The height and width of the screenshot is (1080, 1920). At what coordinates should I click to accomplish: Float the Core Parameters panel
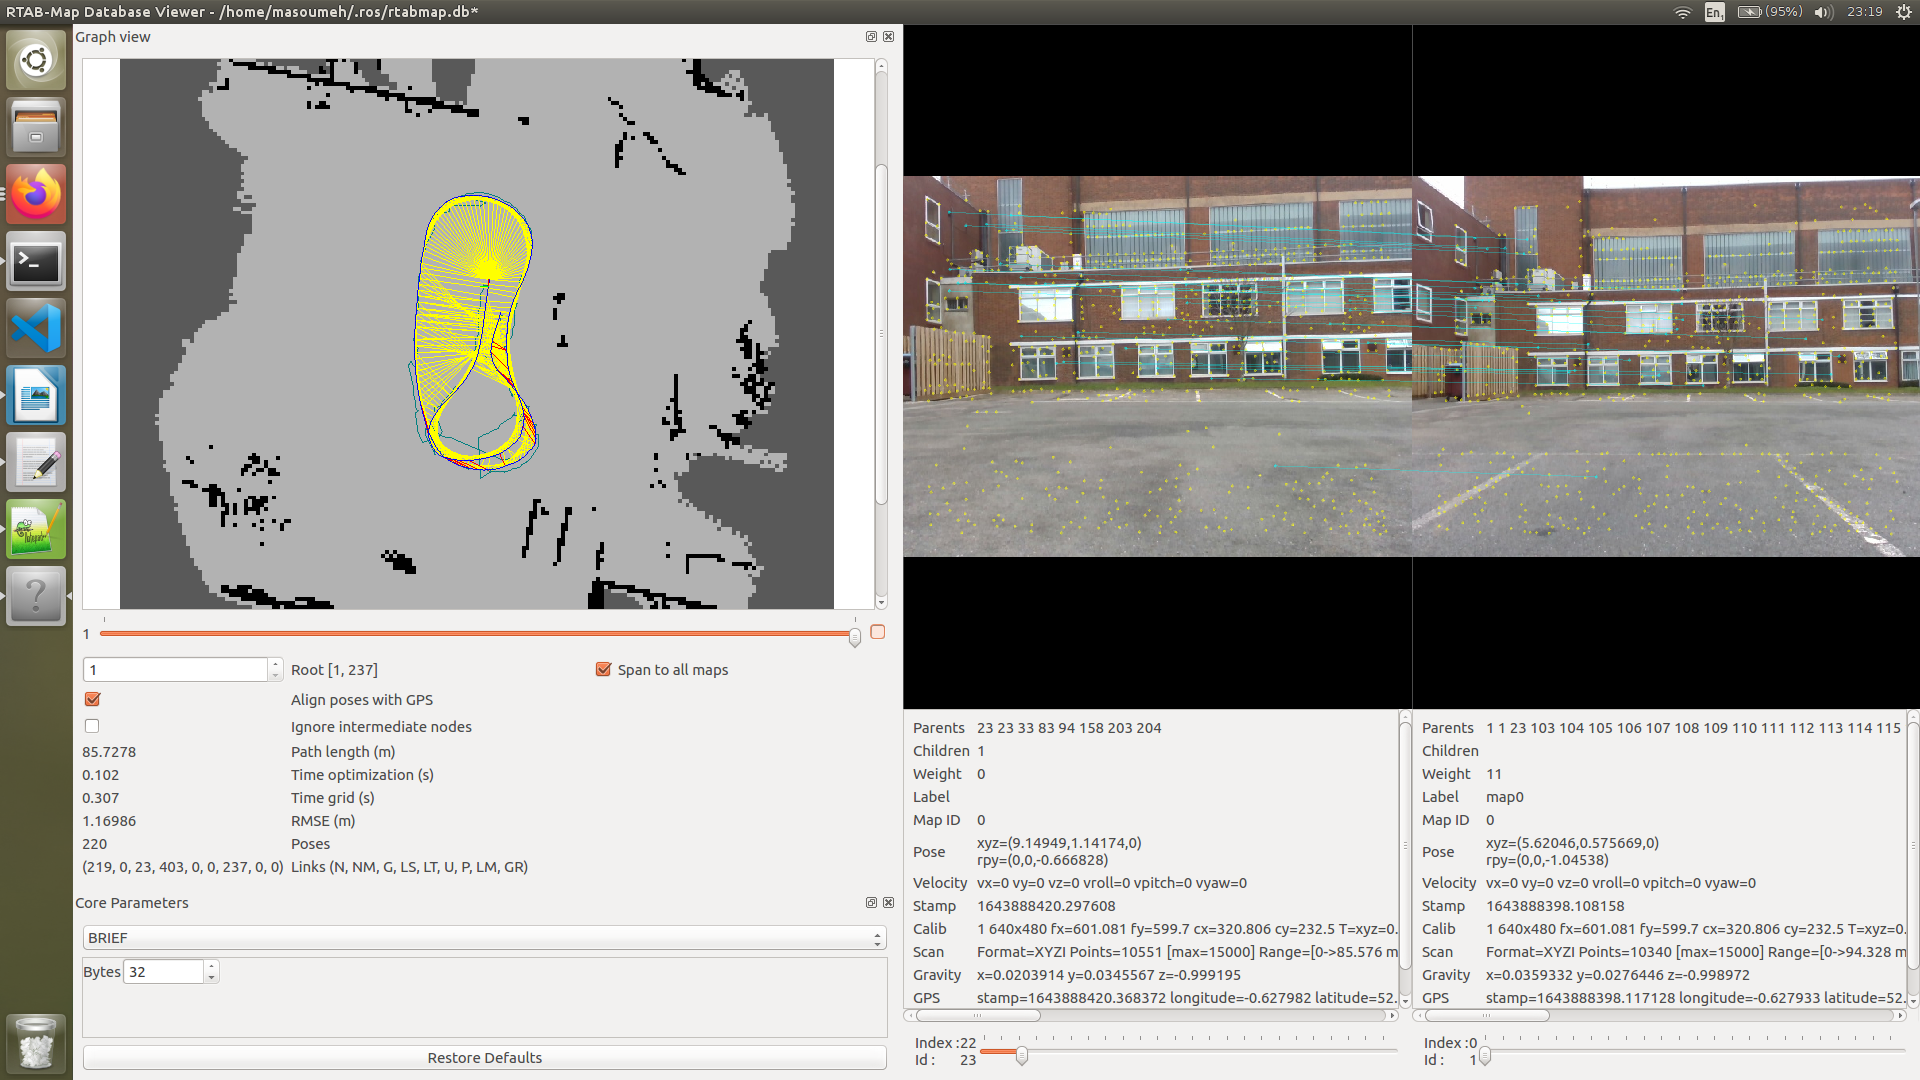[x=871, y=903]
